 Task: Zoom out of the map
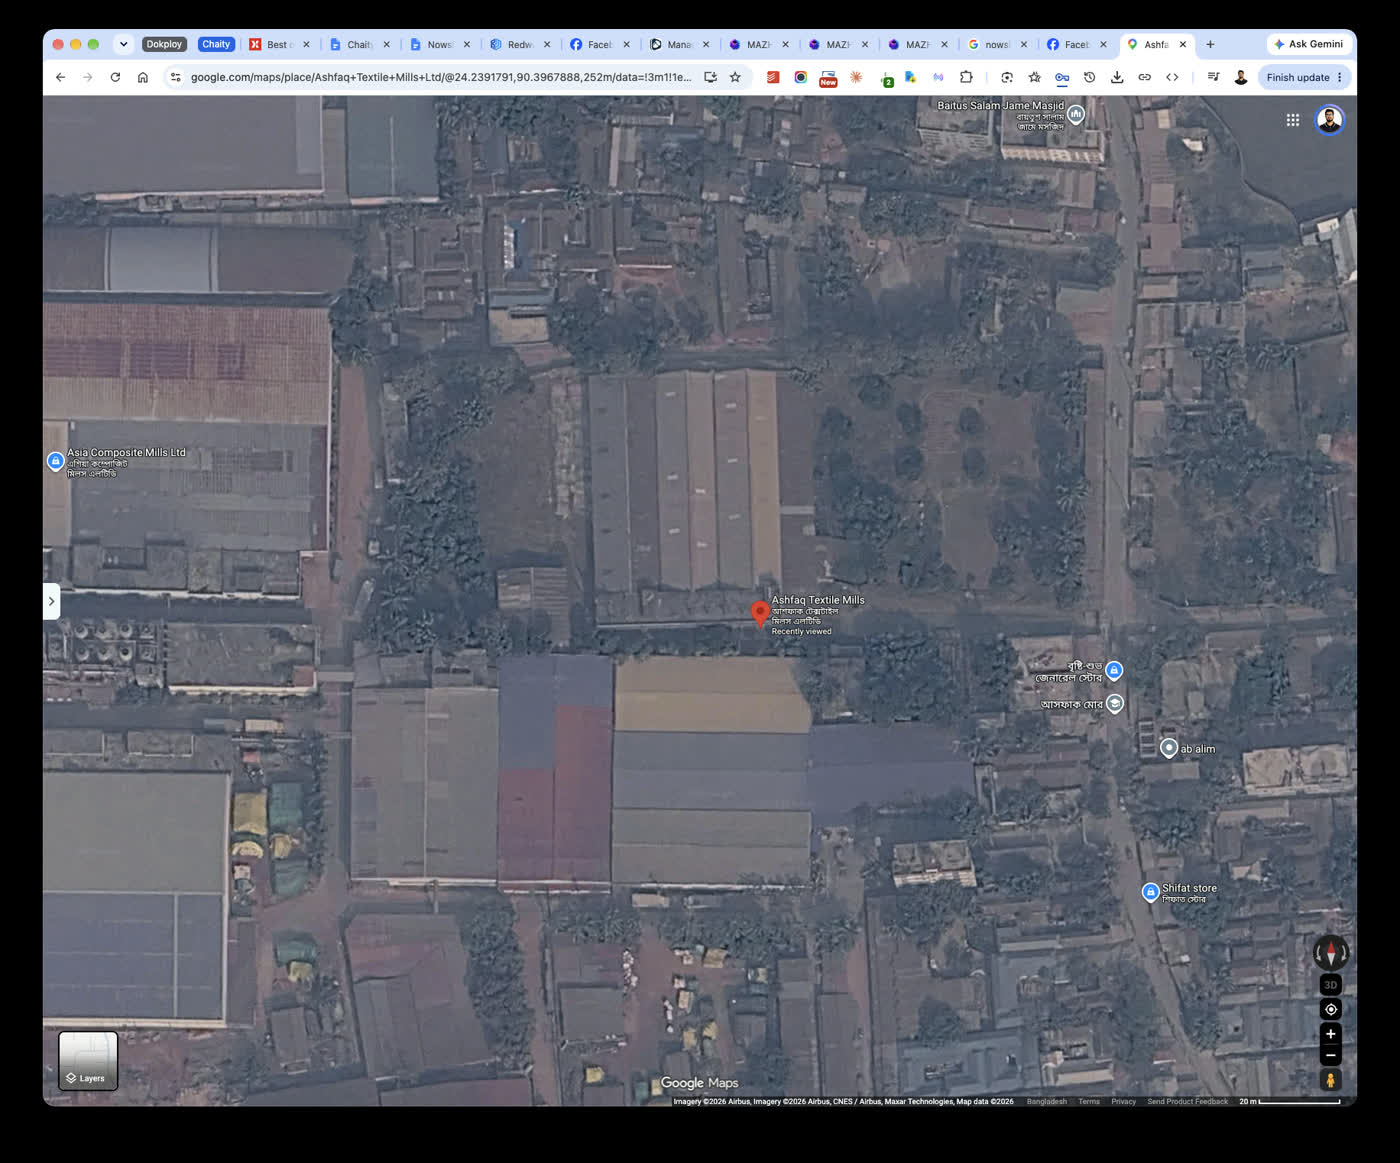tap(1330, 1055)
